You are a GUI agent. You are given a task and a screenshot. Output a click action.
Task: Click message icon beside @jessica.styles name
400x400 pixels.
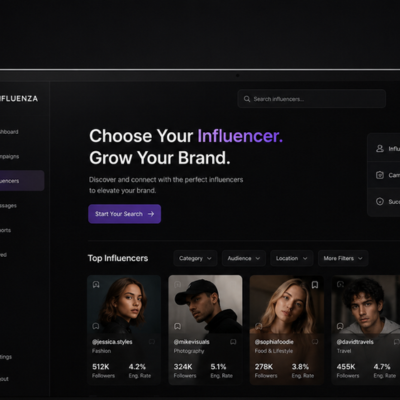152,342
